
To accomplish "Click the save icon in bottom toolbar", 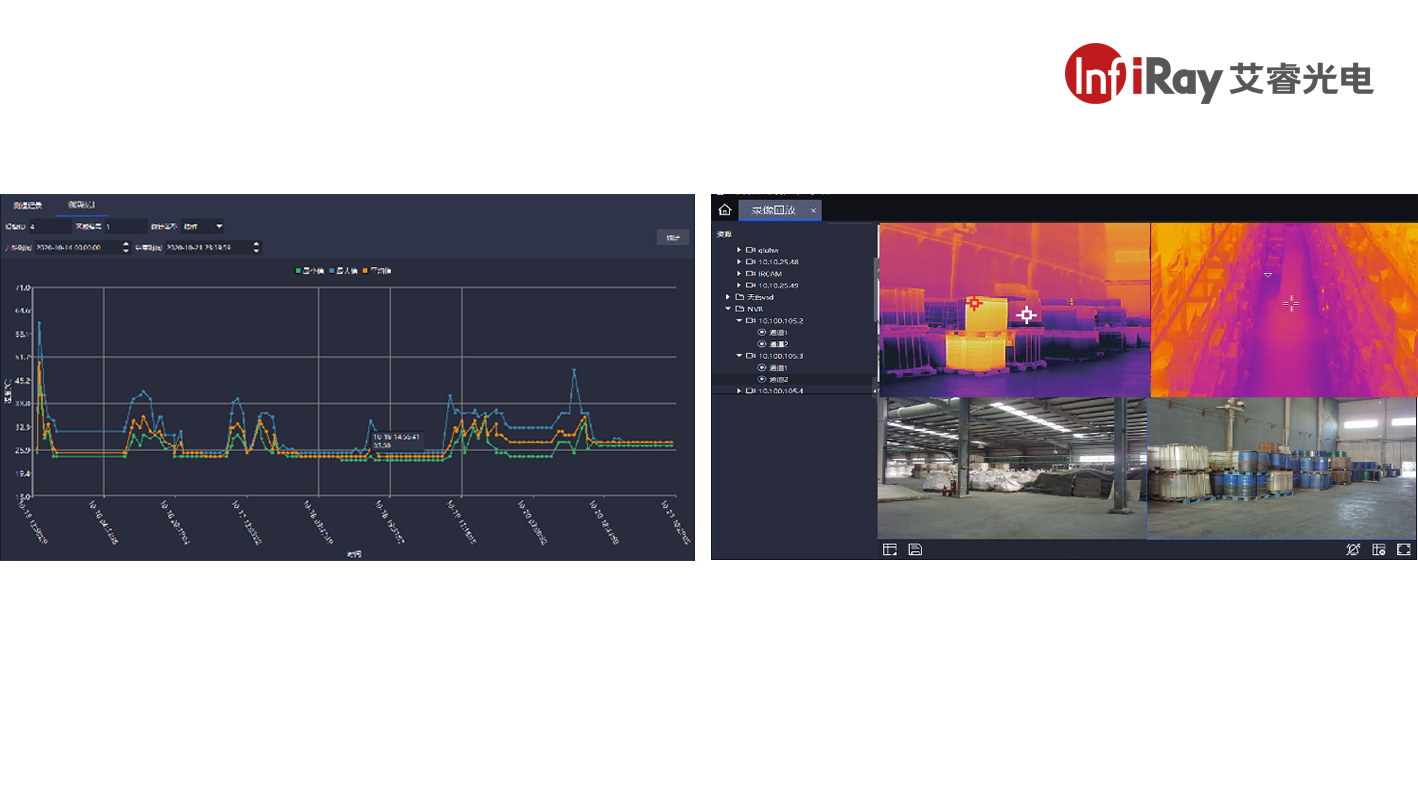I will click(915, 549).
